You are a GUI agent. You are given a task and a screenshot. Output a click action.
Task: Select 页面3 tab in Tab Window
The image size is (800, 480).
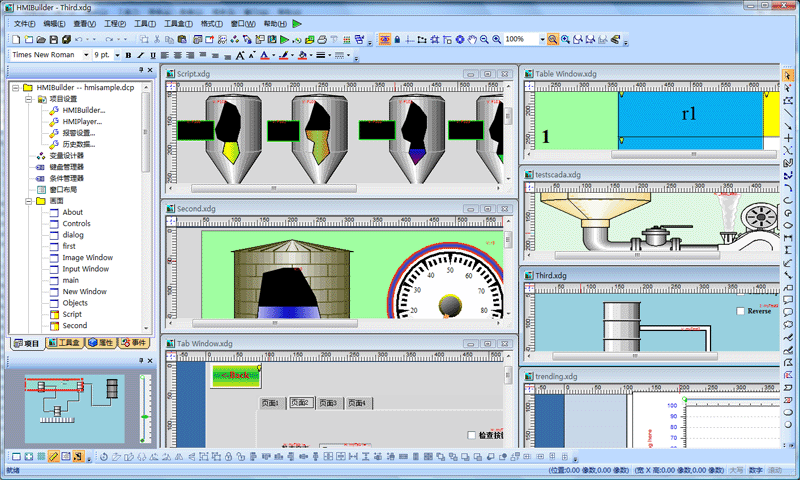[x=329, y=403]
